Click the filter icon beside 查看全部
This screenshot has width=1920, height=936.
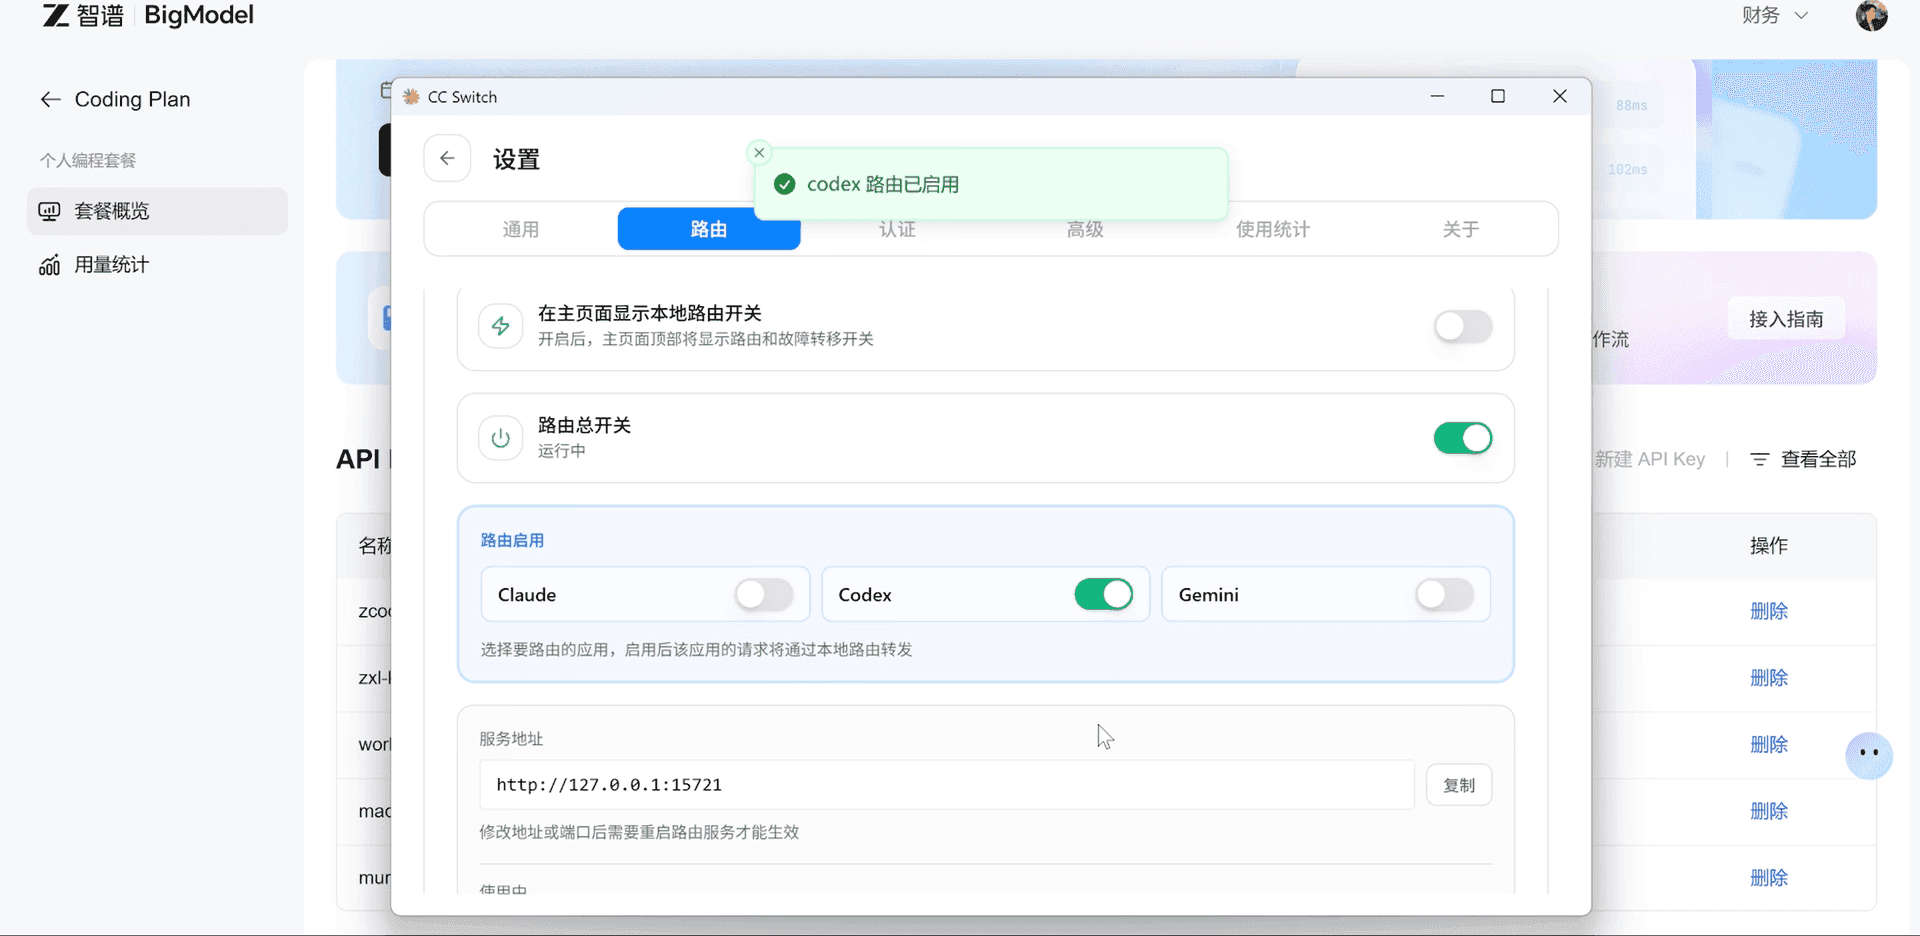click(1760, 459)
